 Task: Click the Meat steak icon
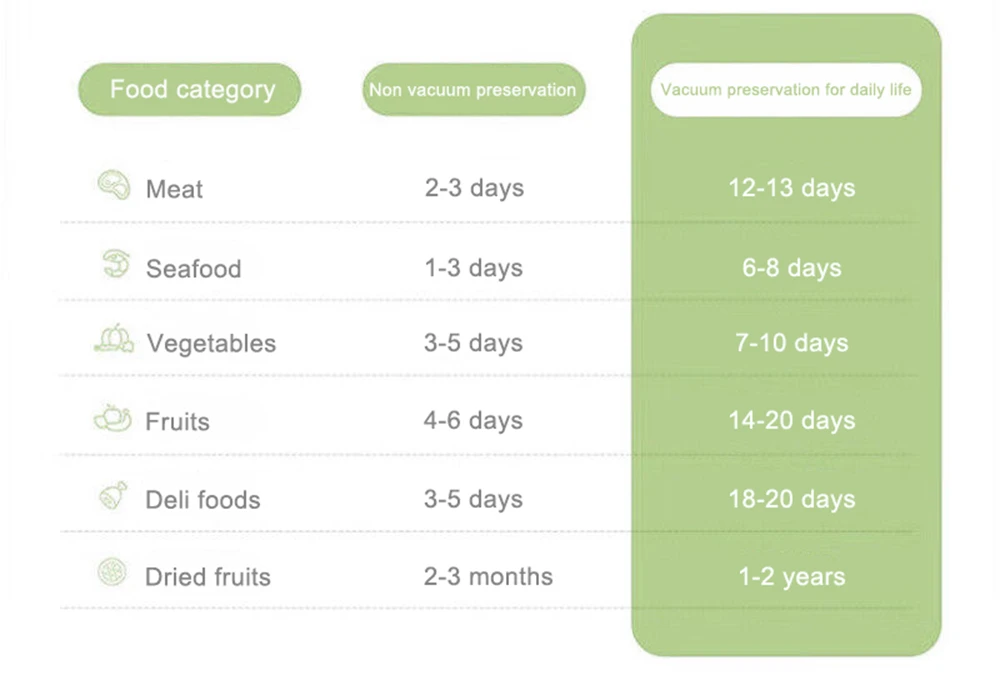coord(114,185)
